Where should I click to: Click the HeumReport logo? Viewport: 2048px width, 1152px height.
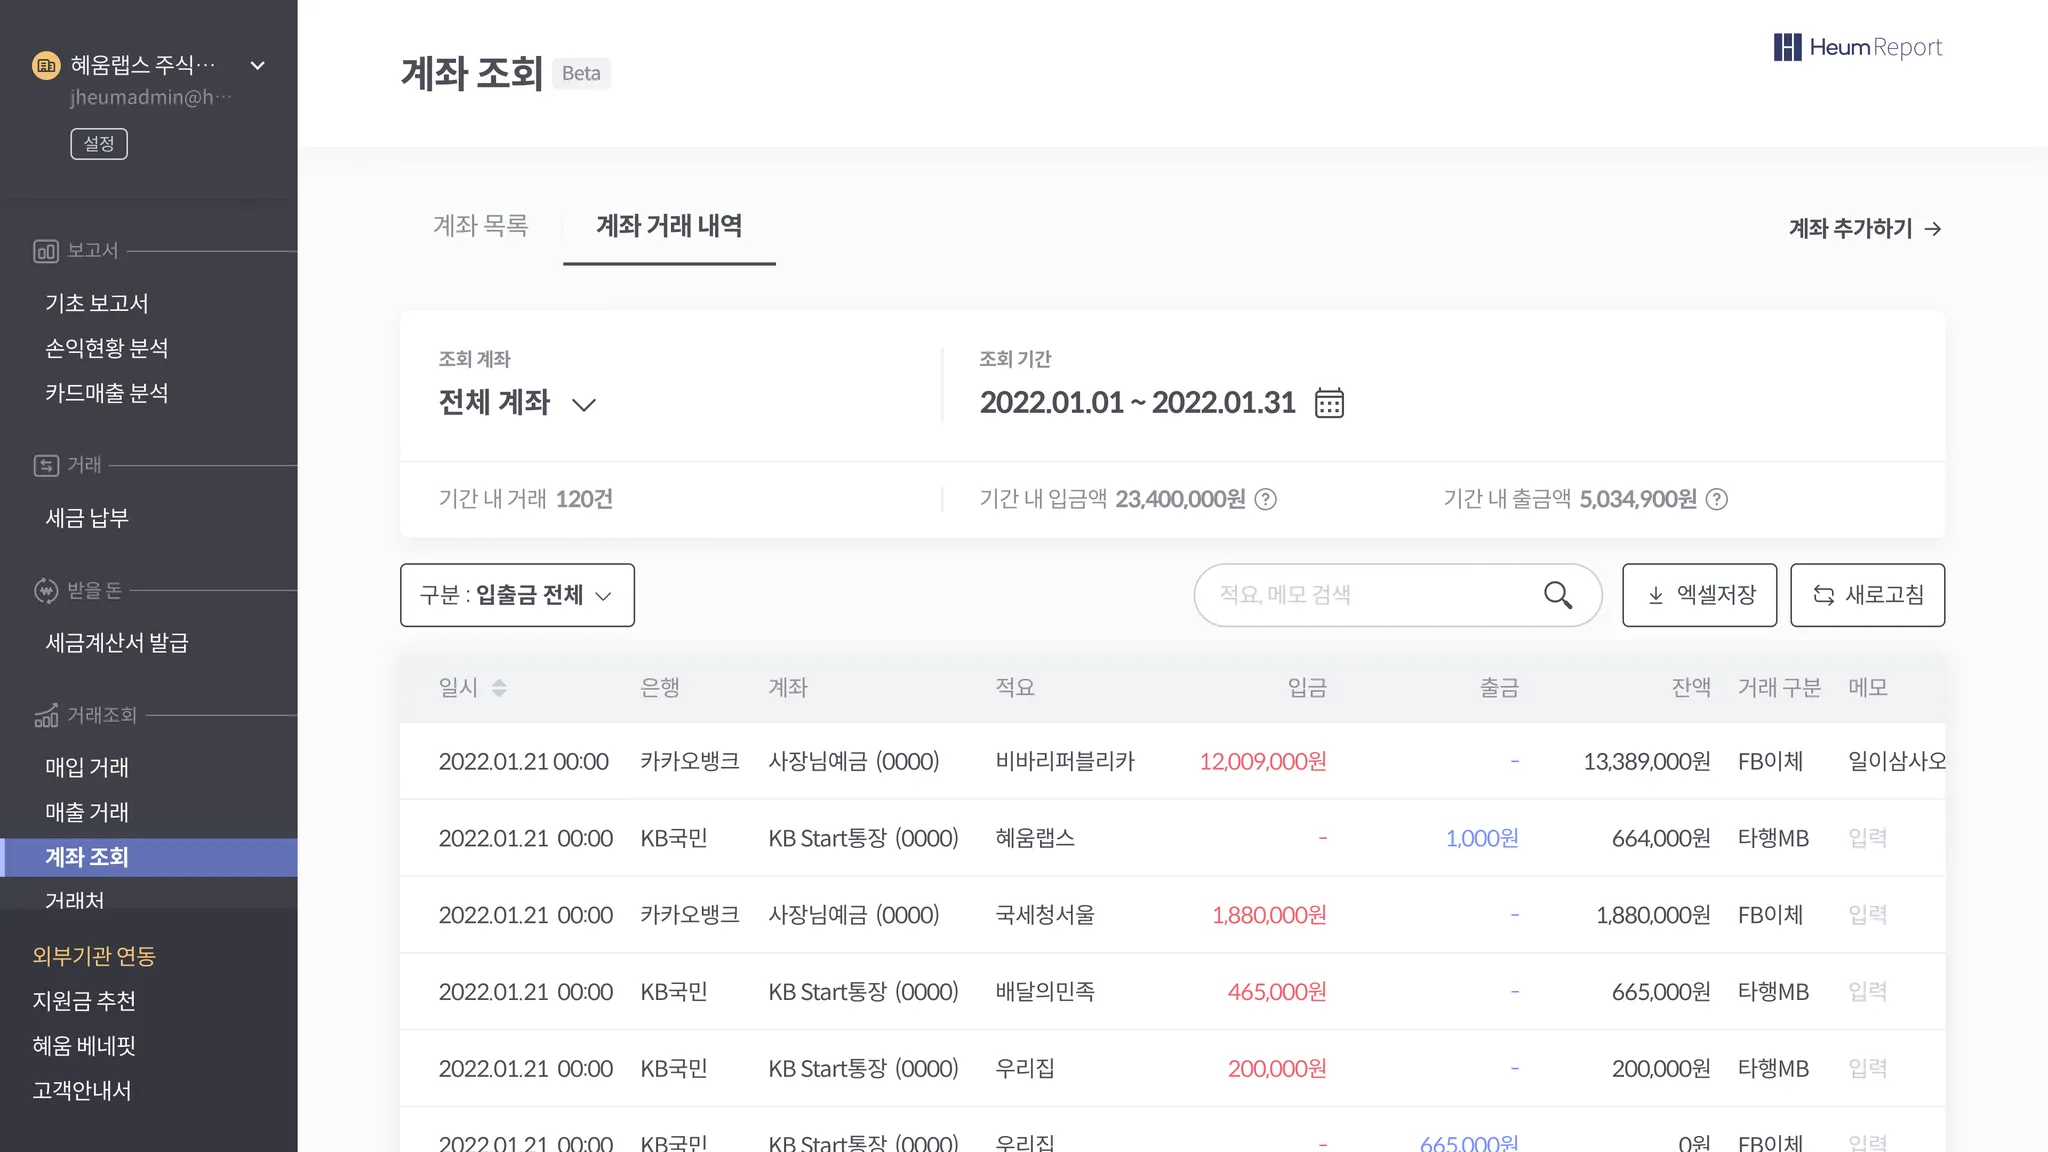[1857, 47]
